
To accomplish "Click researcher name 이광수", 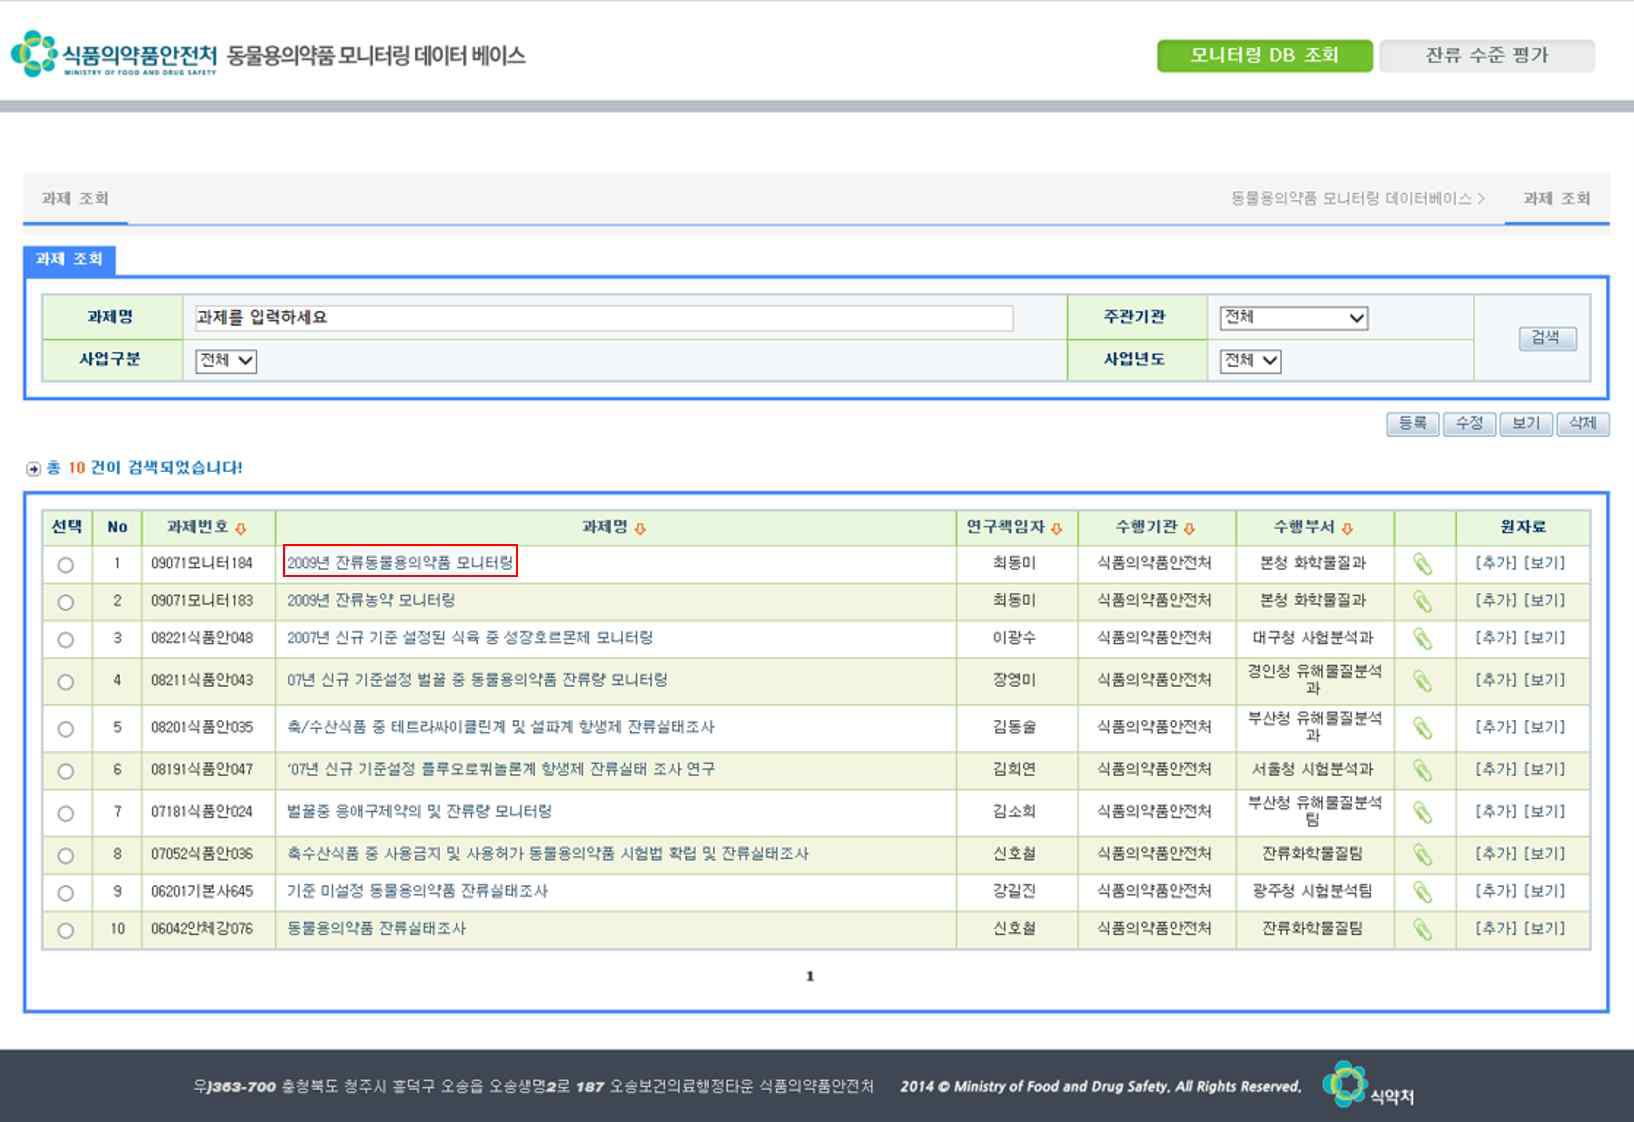I will (1014, 638).
